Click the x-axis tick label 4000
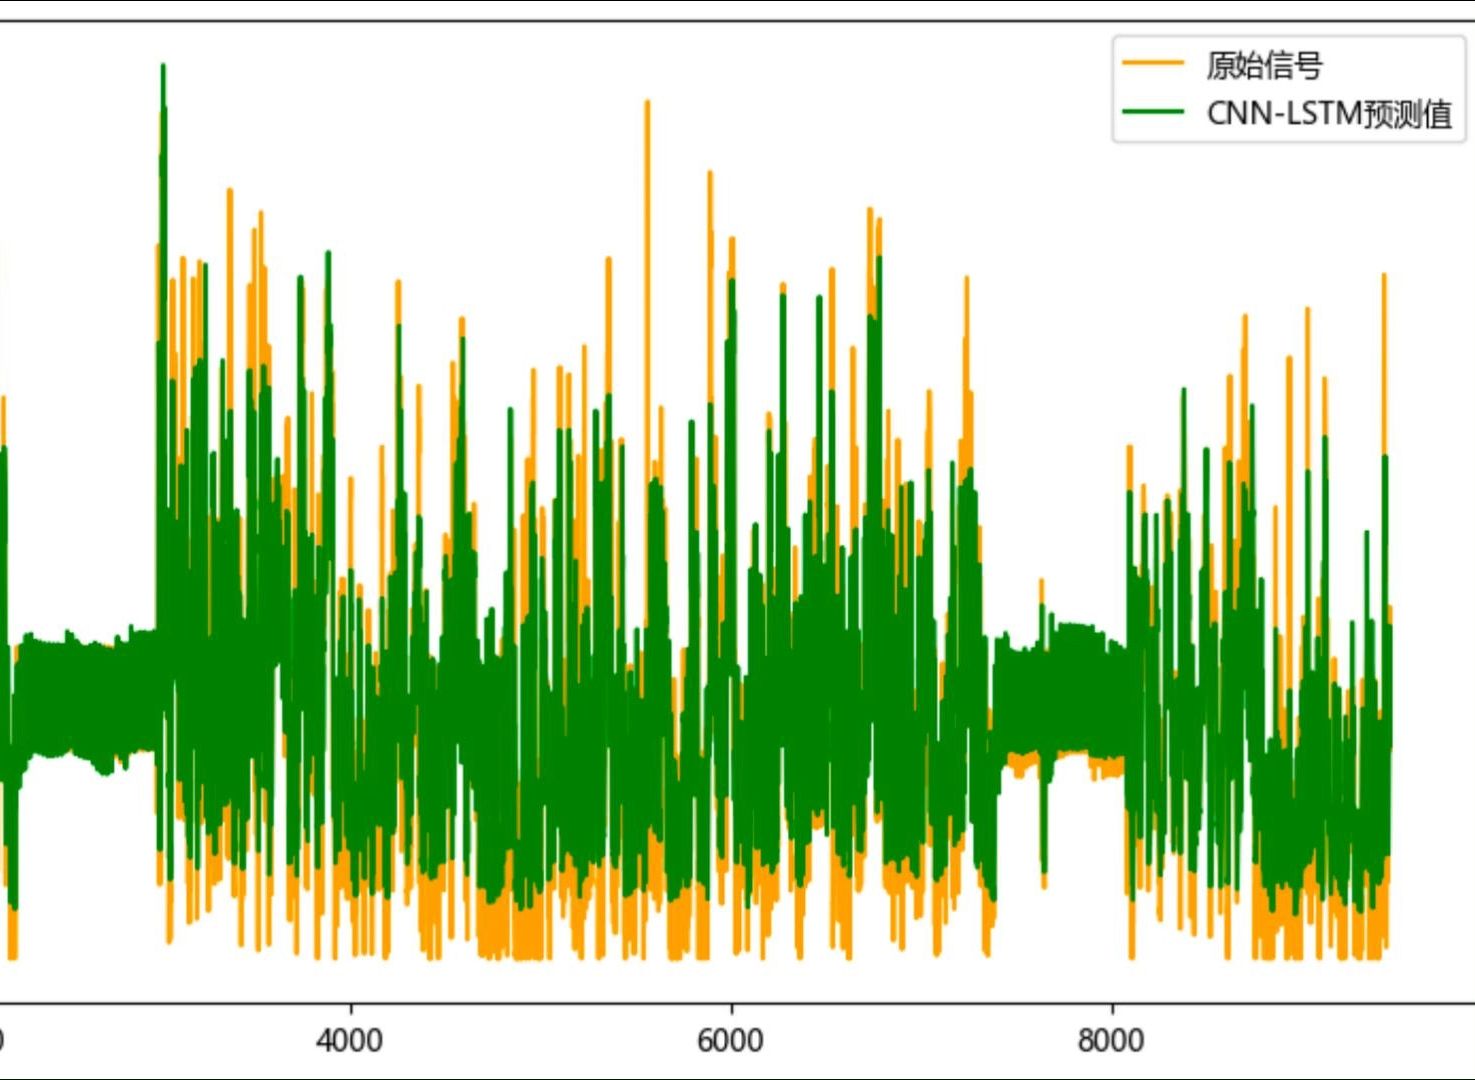 tap(349, 1041)
